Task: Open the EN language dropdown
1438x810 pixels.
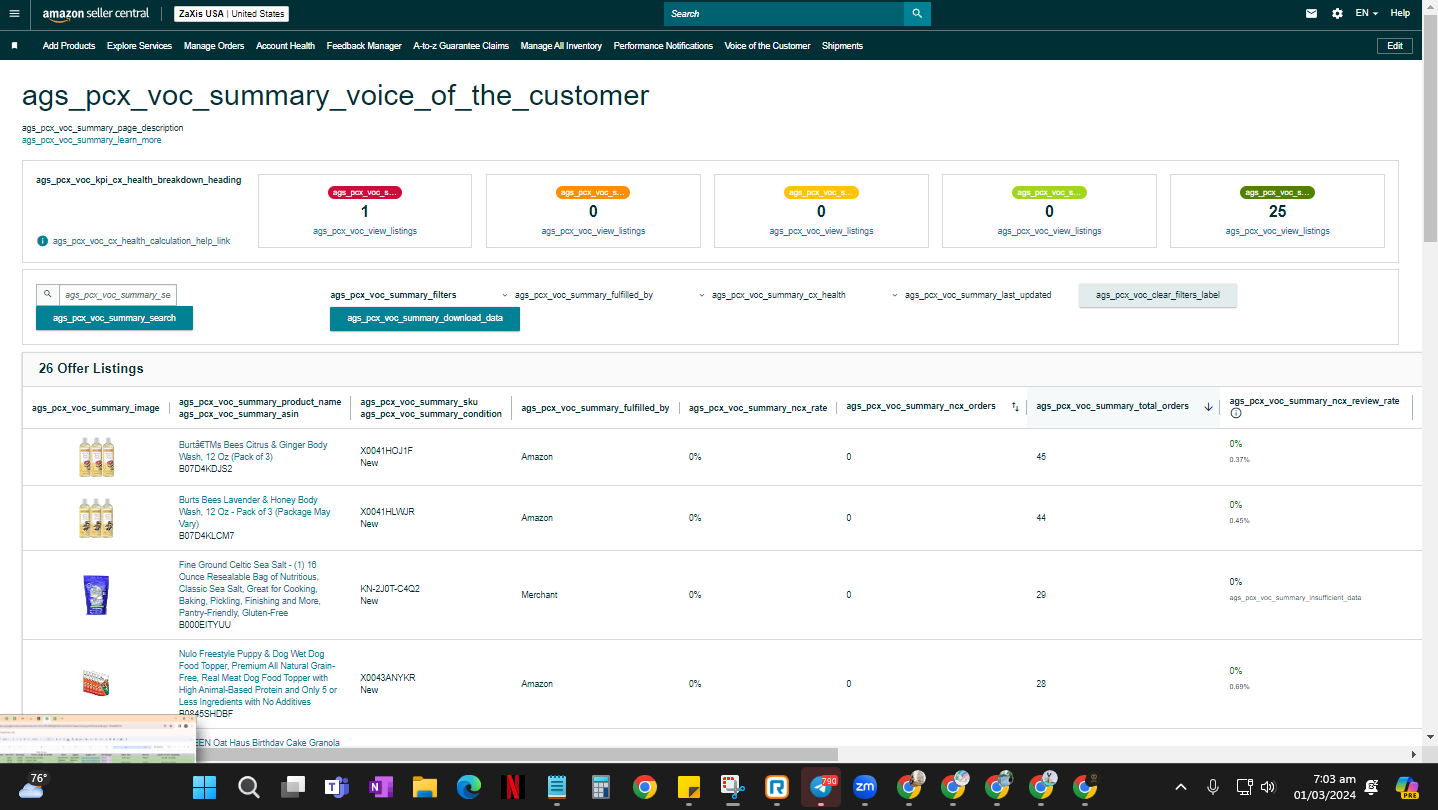Action: pyautogui.click(x=1366, y=14)
